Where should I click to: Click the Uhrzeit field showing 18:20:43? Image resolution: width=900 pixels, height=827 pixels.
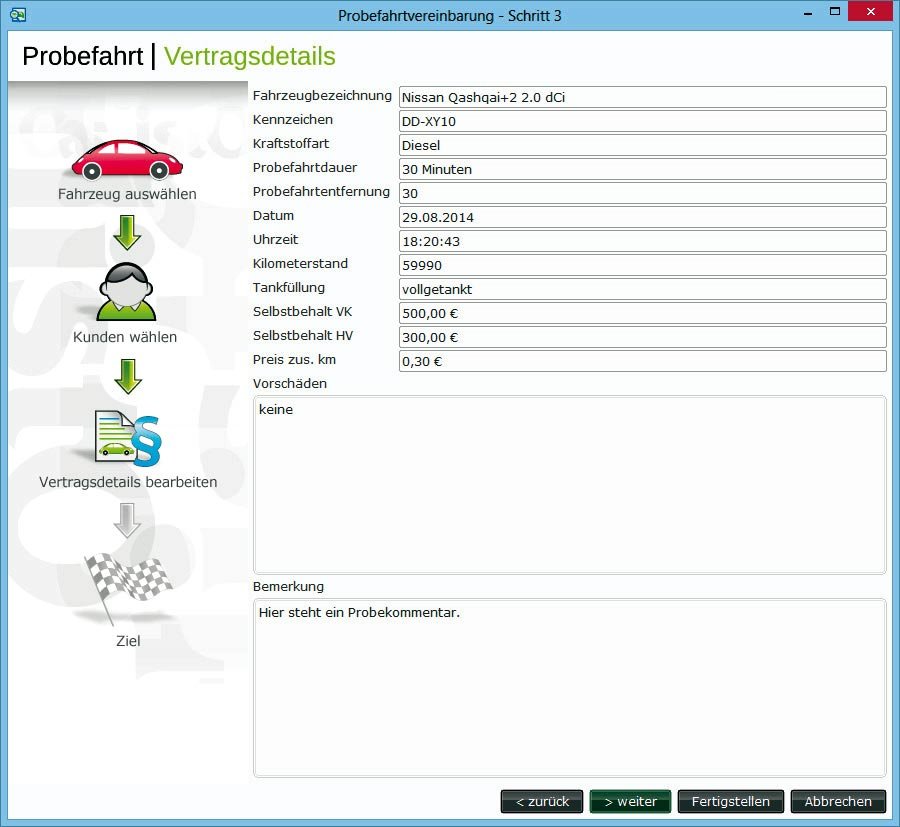point(643,242)
